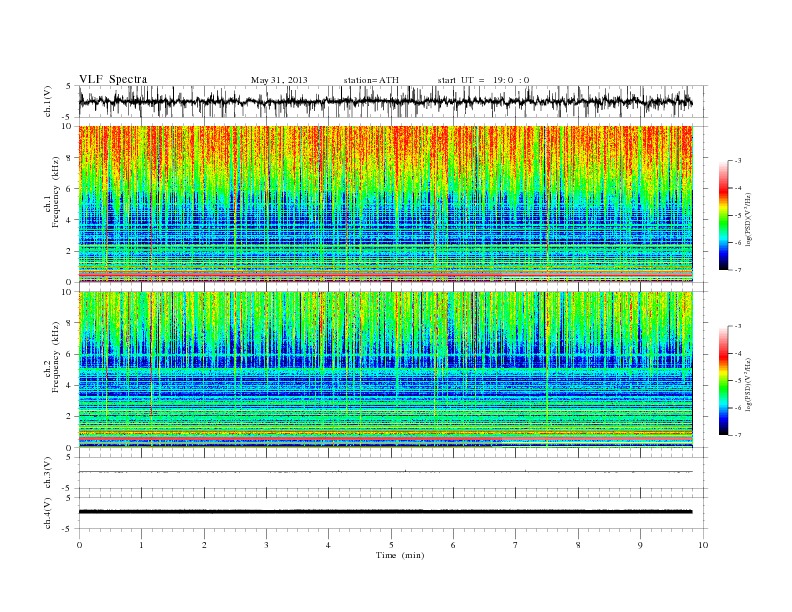Click the "9" tick label on time axis

tap(640, 545)
